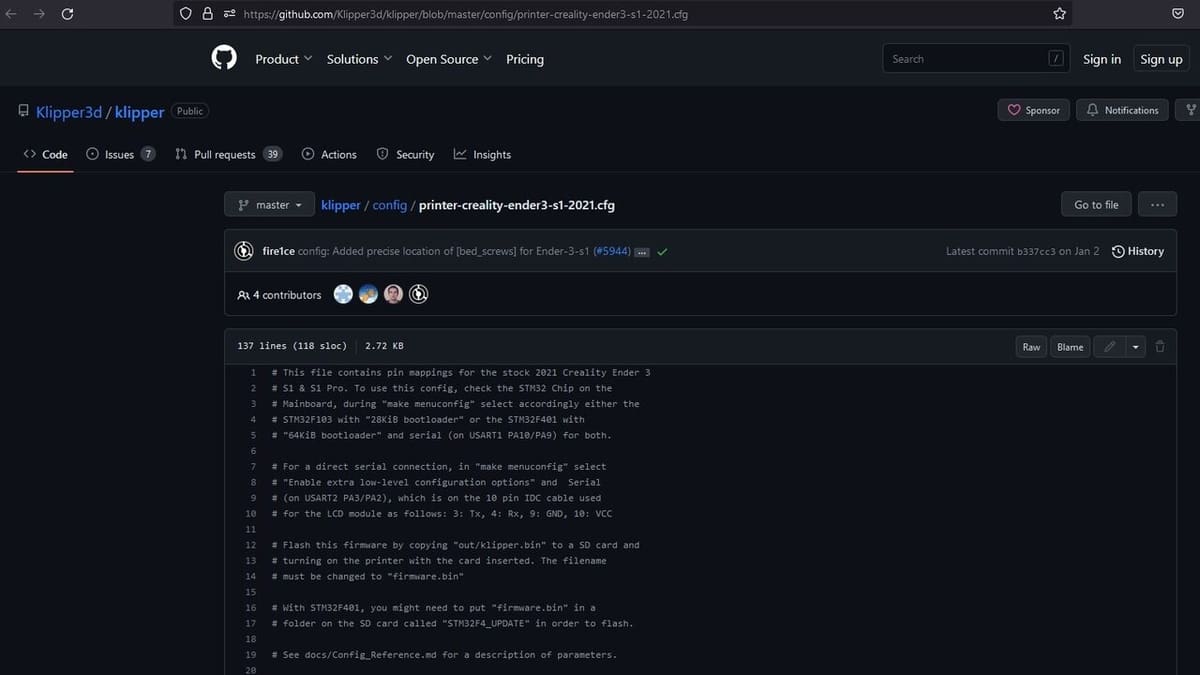This screenshot has width=1200, height=675.
Task: Switch to the Insights tab
Action: 482,154
